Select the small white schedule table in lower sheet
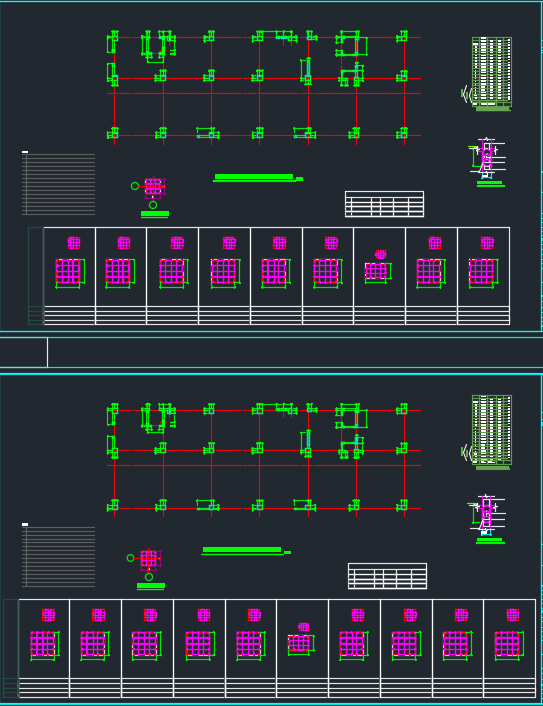Viewport: 543px width, 706px height. pyautogui.click(x=387, y=576)
